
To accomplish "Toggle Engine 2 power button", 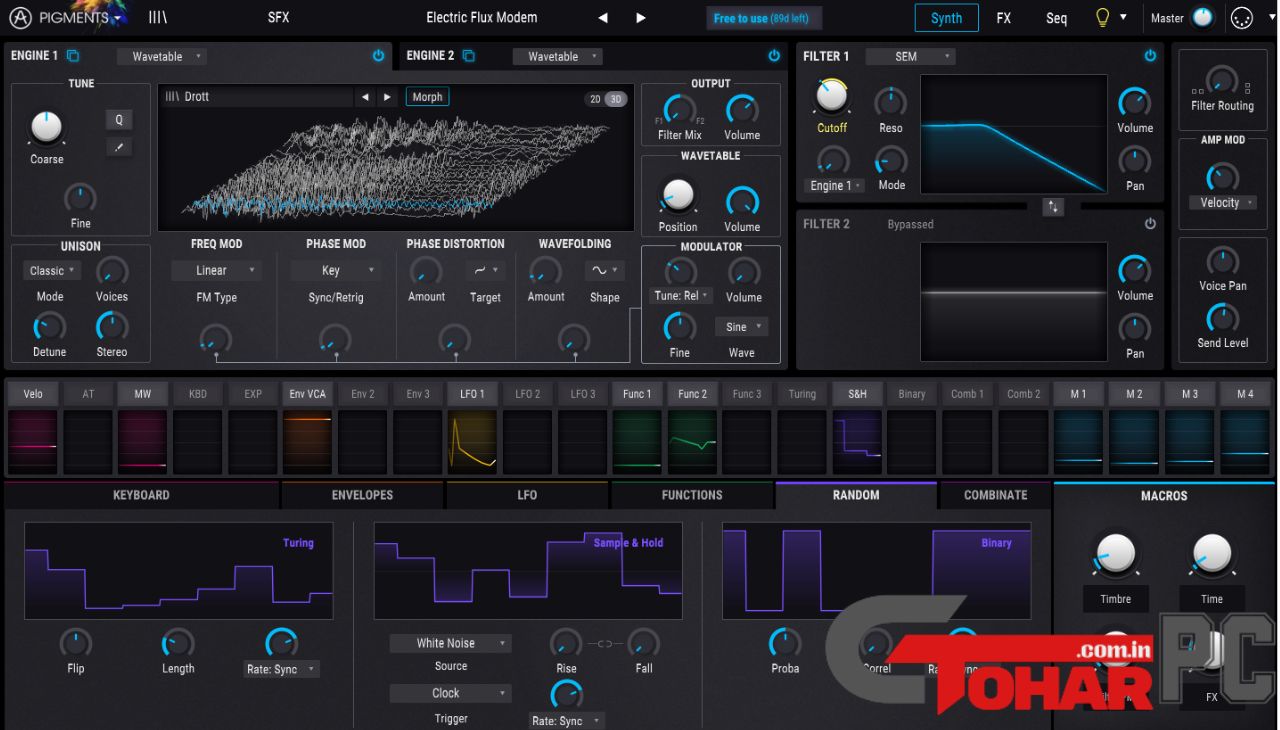I will coord(774,56).
